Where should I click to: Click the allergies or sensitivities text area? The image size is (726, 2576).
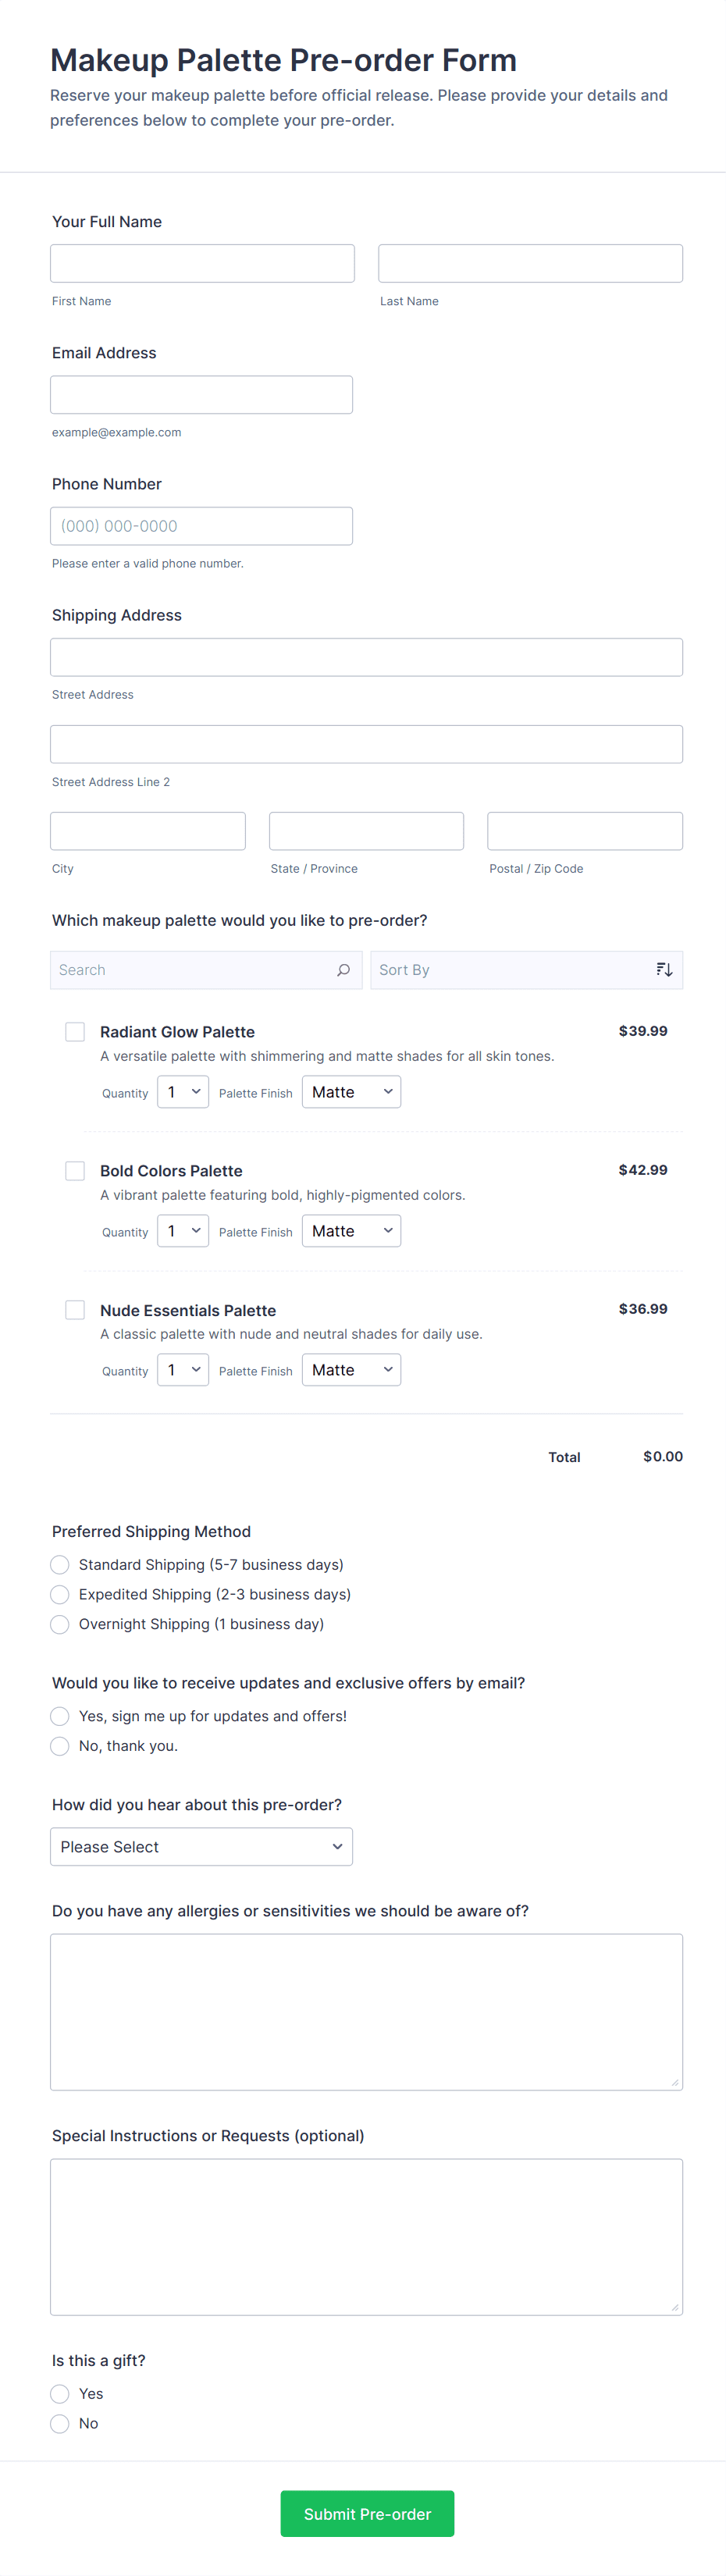(x=366, y=2011)
